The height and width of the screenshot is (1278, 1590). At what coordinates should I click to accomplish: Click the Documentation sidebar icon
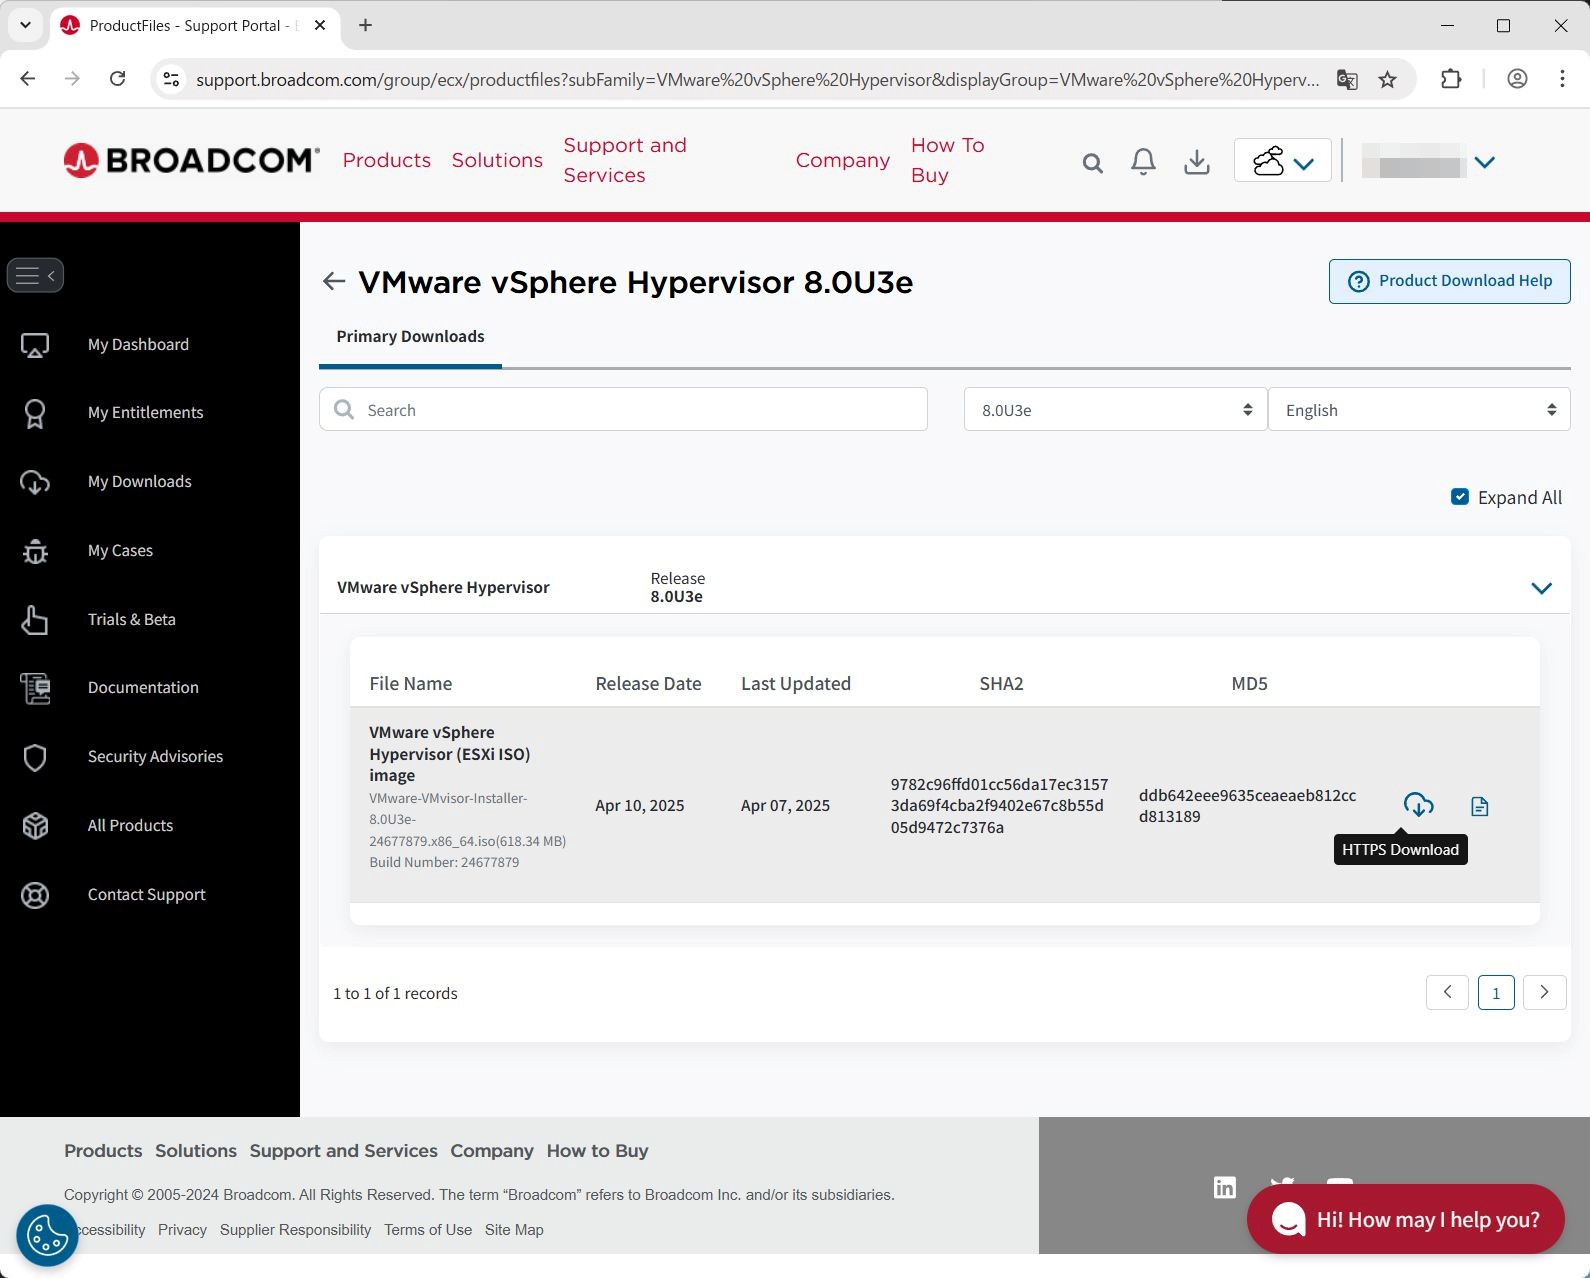35,688
